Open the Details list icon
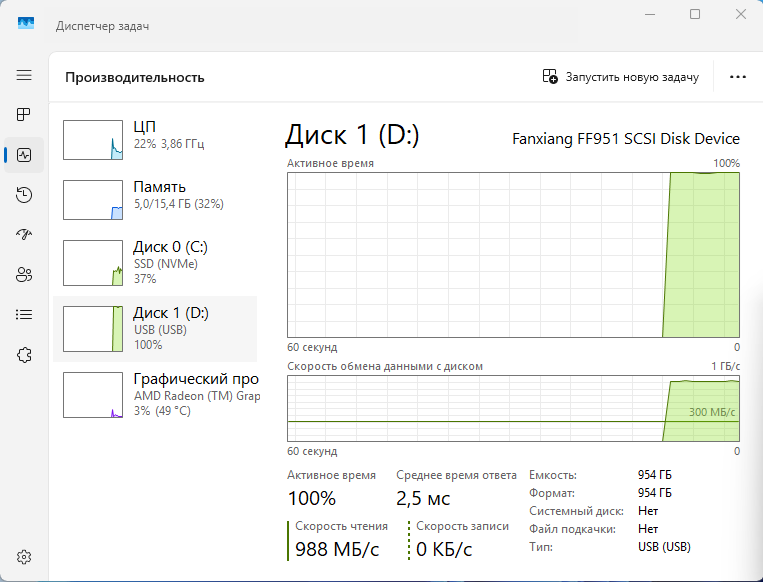Viewport: 763px width, 582px height. (24, 314)
